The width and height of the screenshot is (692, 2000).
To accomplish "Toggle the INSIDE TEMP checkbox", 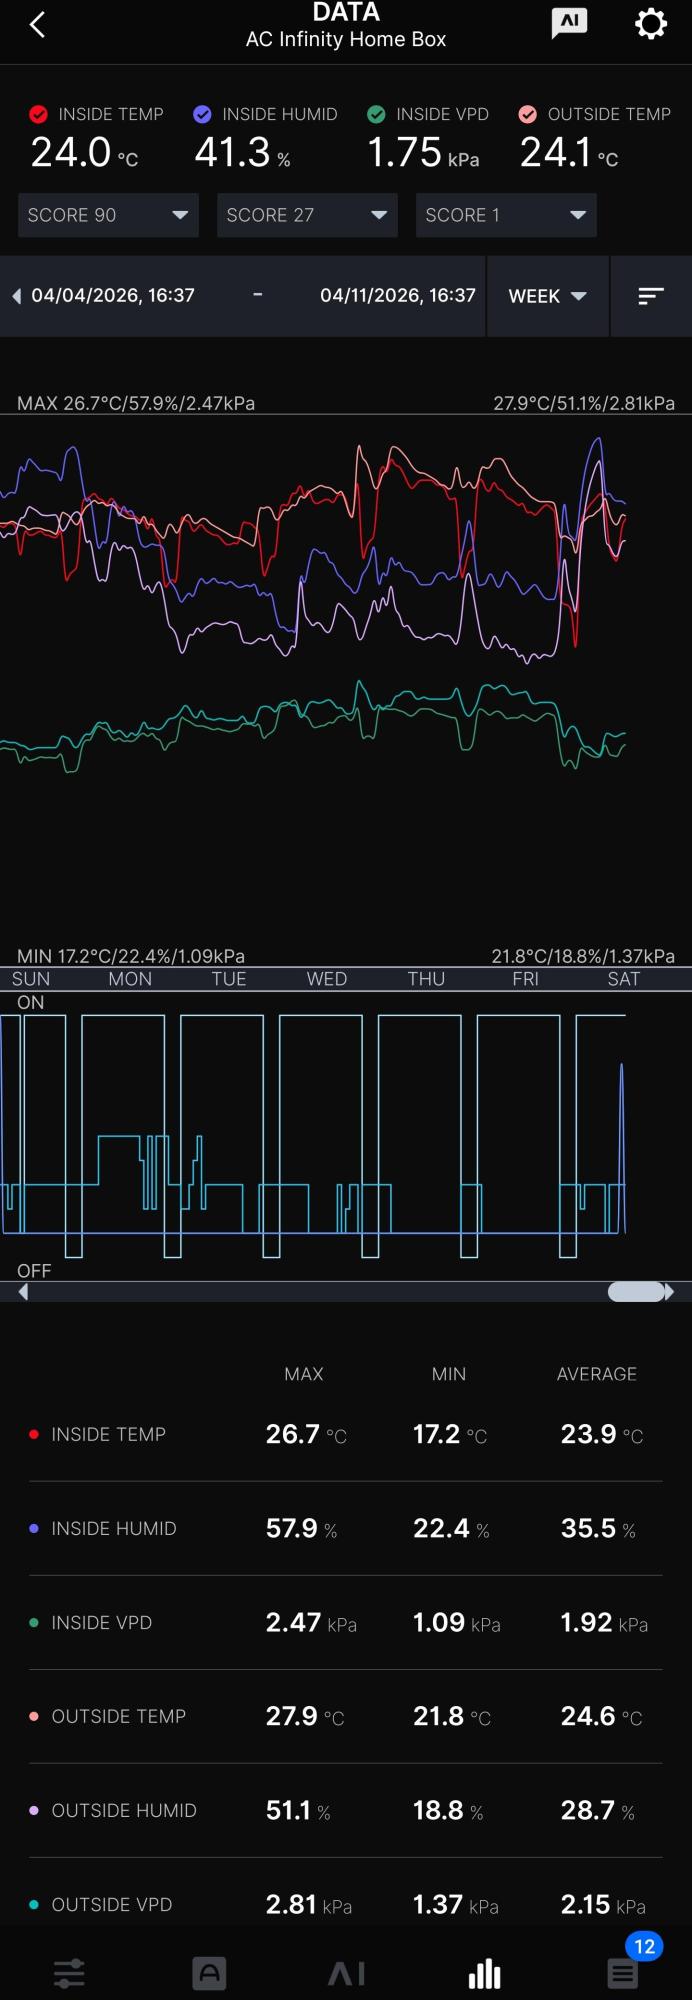I will [39, 115].
